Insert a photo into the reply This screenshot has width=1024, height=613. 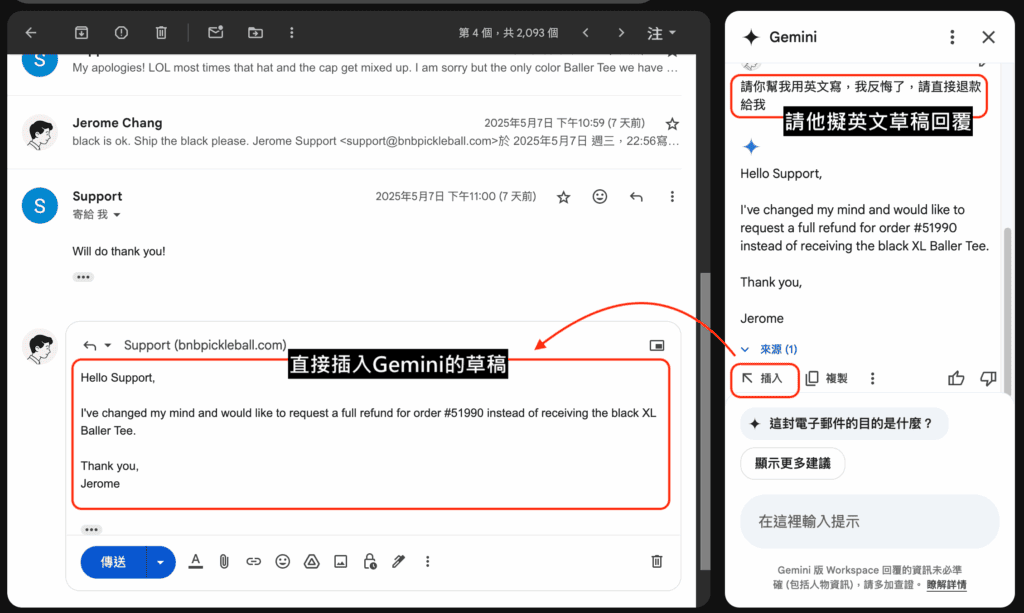pos(341,561)
